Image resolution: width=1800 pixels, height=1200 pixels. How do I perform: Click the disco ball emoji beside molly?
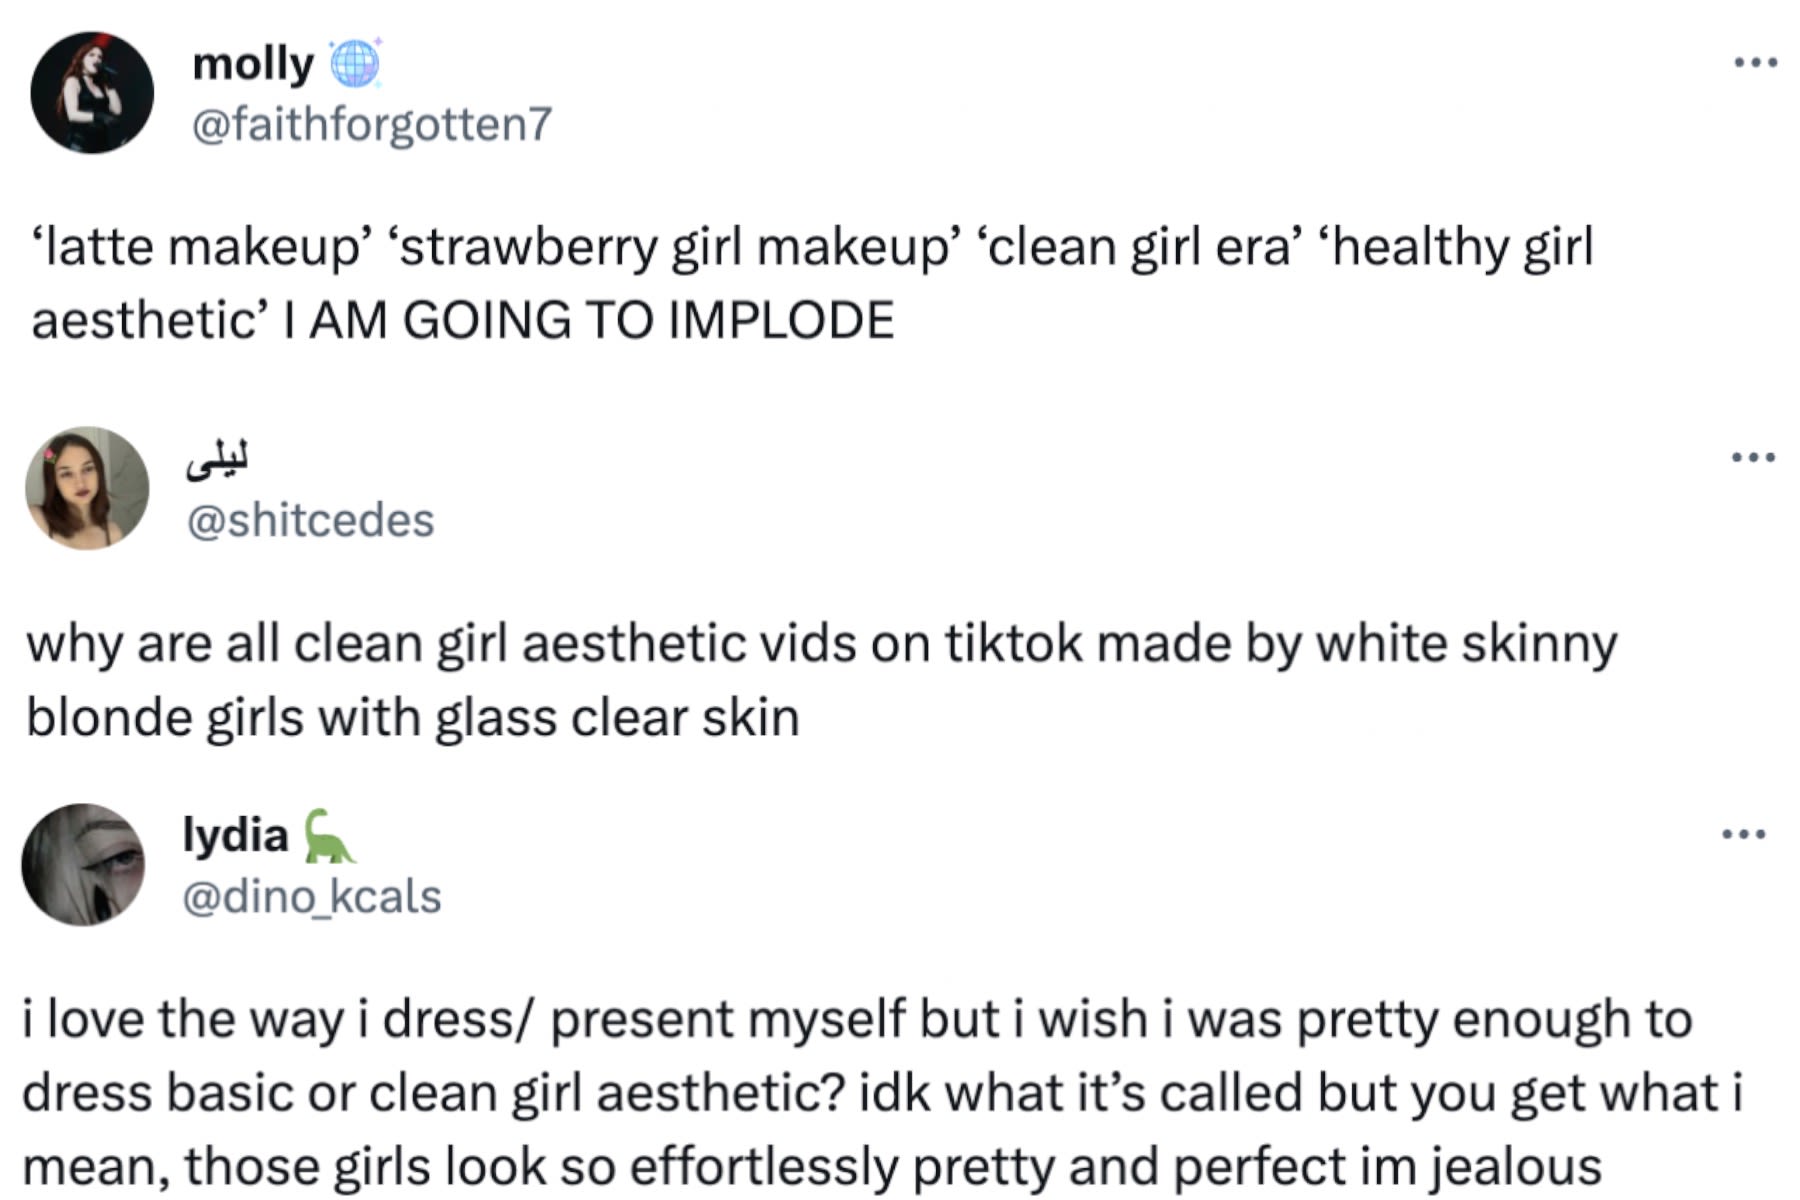pyautogui.click(x=354, y=63)
